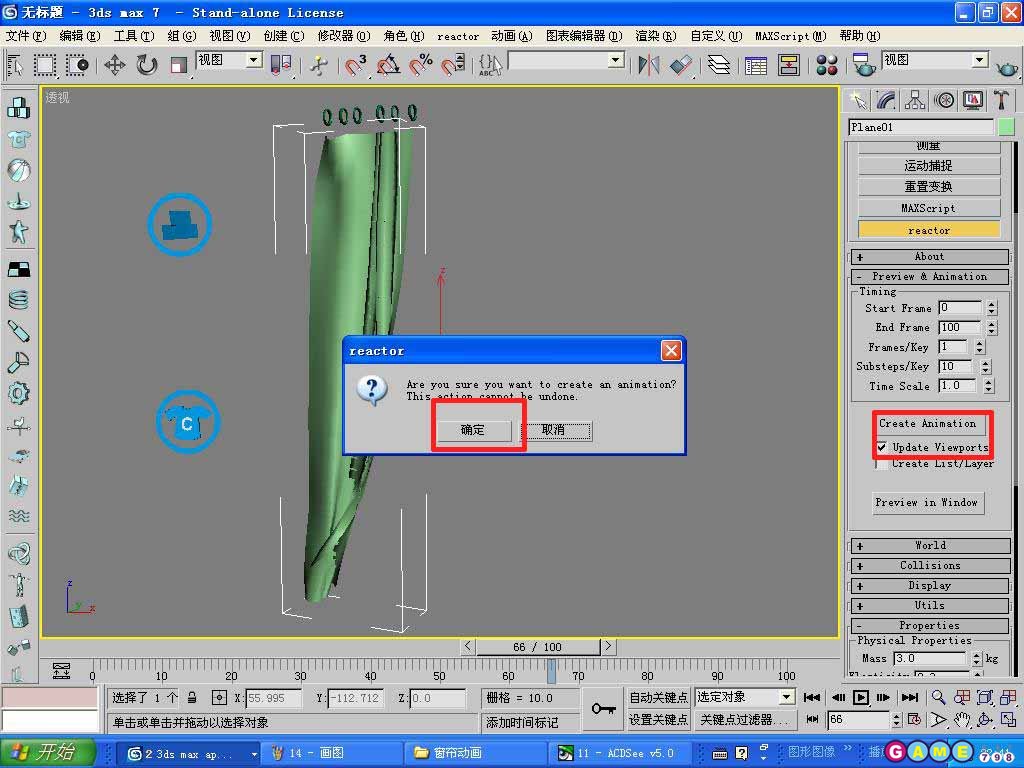
Task: Click the reactor Cloth Collection icon in left toolbar
Action: [x=18, y=139]
